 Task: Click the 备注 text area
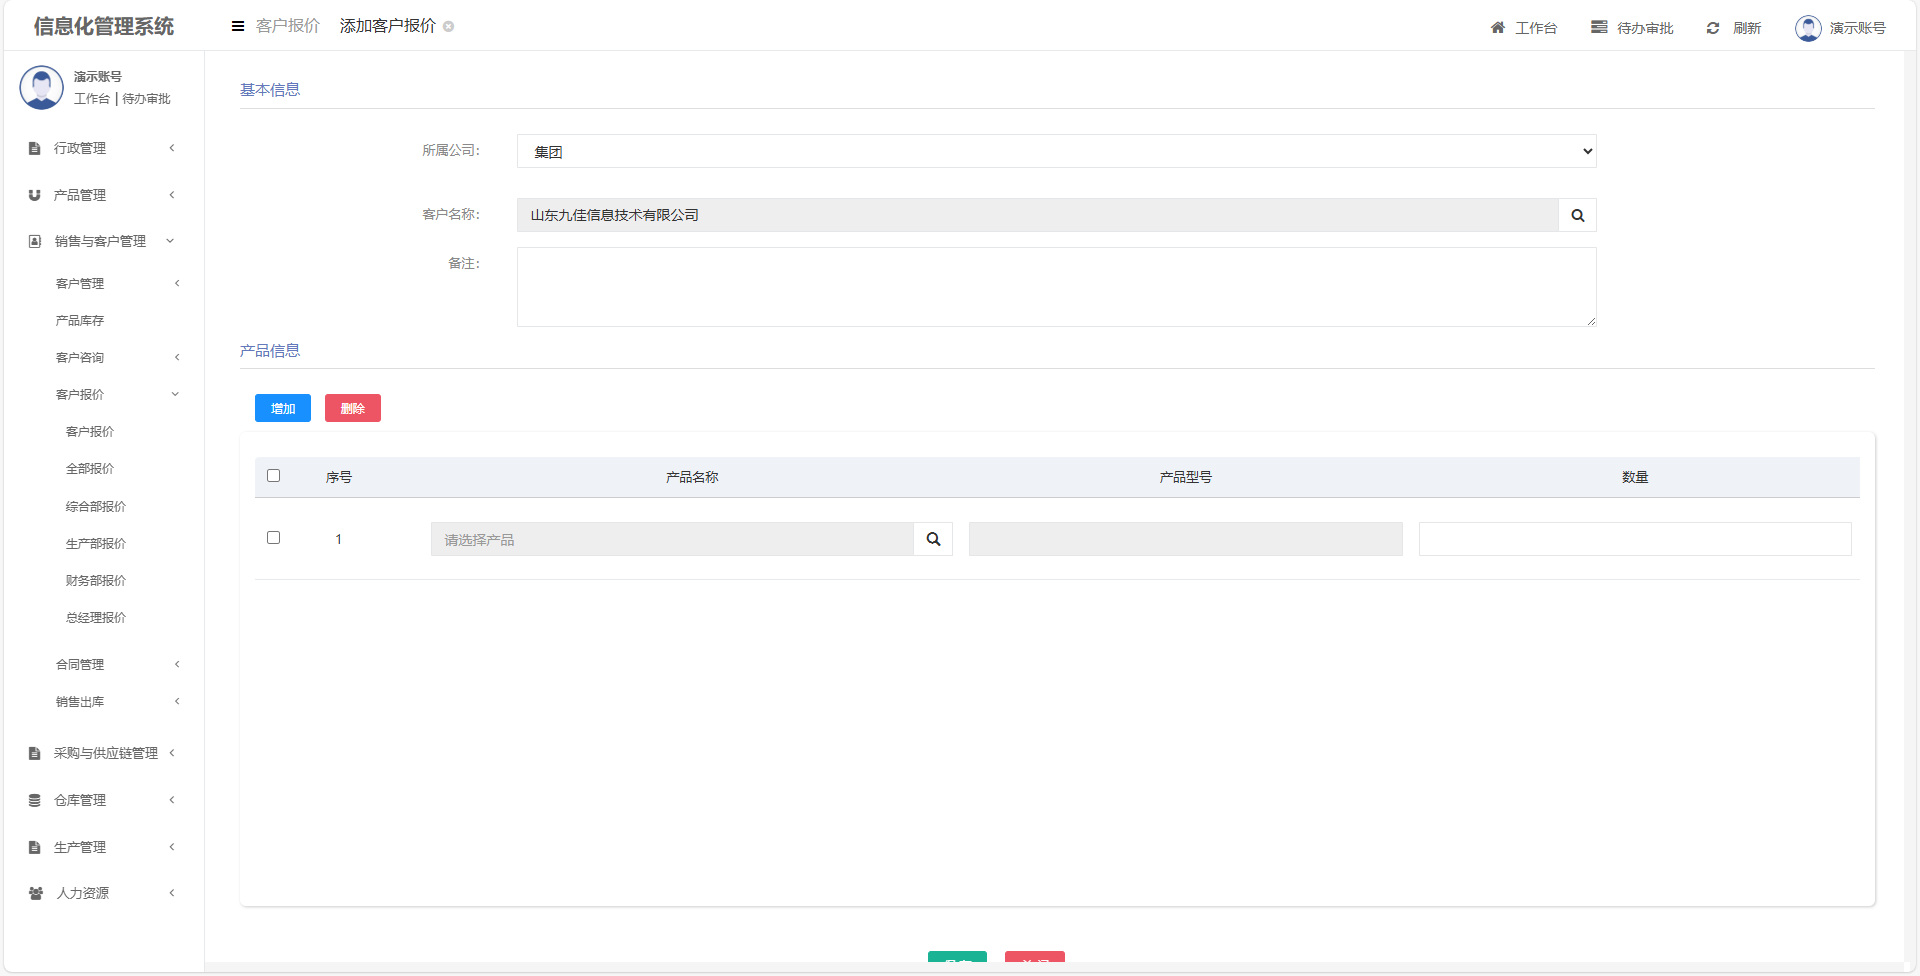(1056, 287)
